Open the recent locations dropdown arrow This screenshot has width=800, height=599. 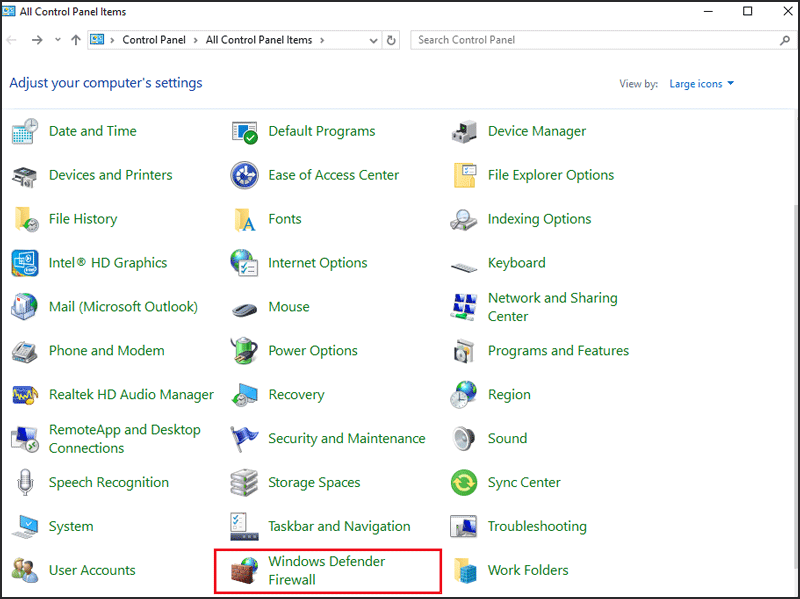tap(58, 40)
